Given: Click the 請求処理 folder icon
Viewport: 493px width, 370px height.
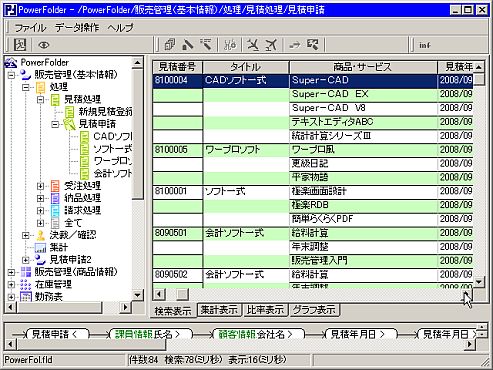Looking at the screenshot, I should [55, 211].
